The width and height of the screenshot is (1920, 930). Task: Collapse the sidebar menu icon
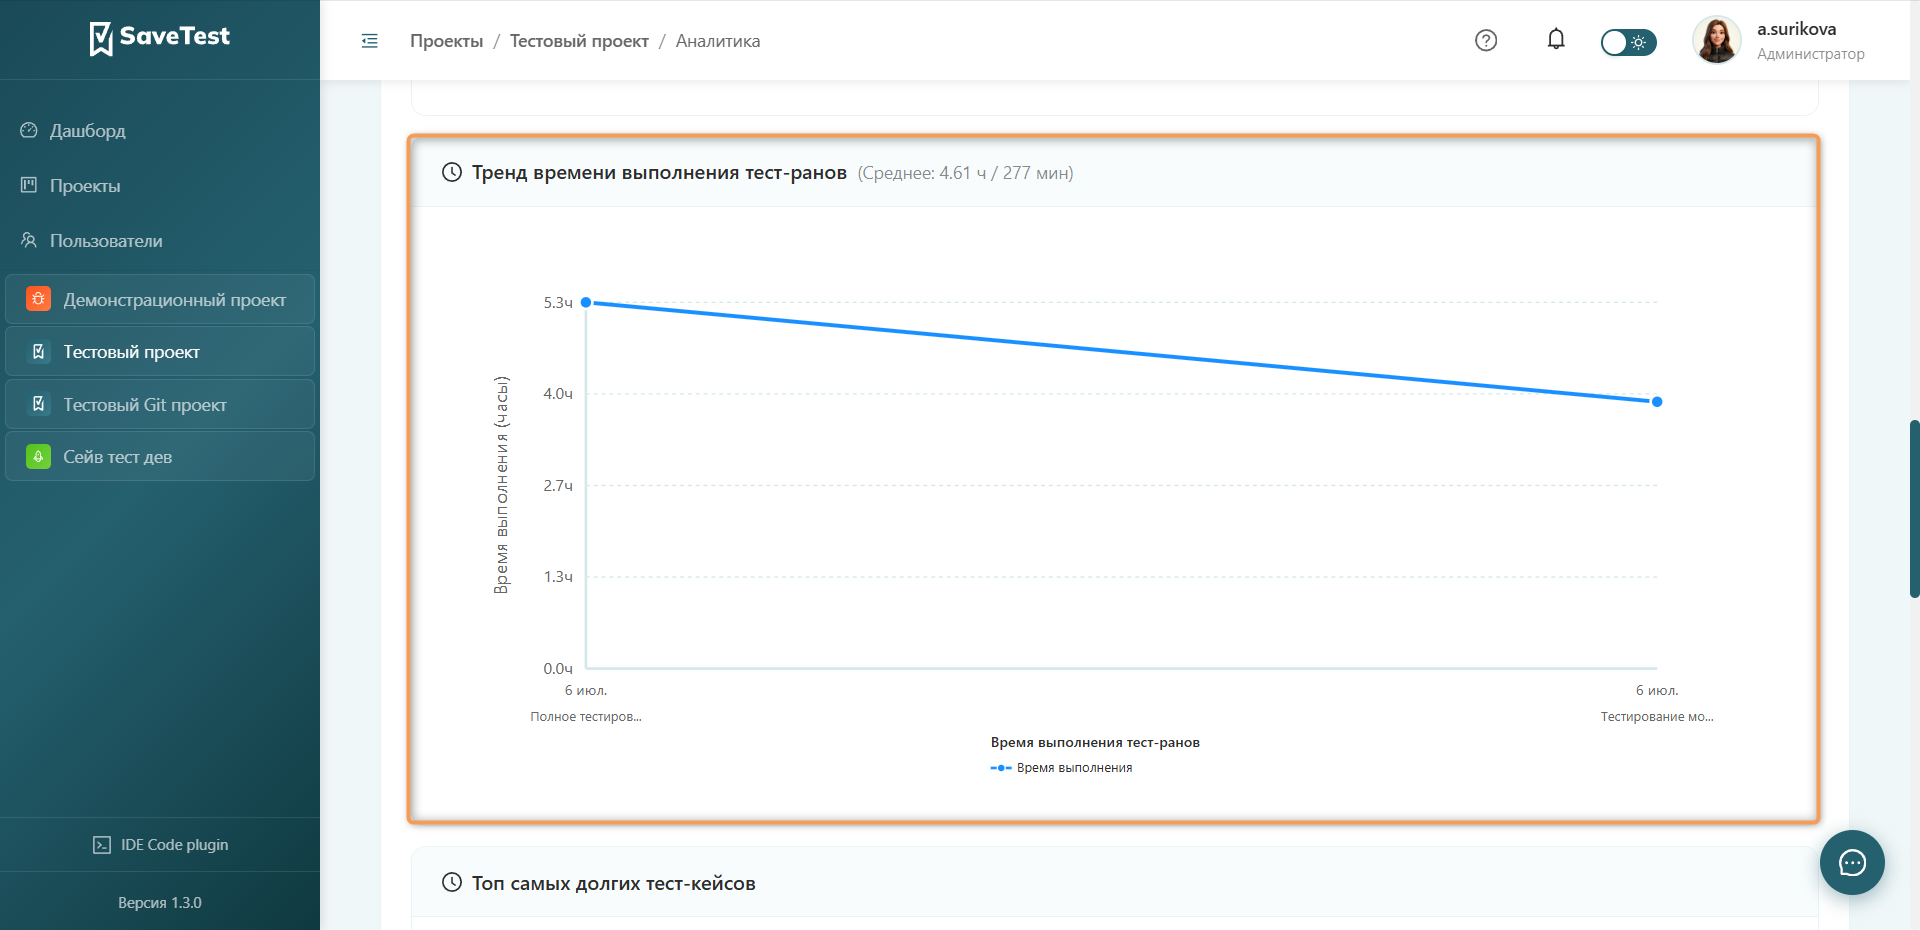[370, 41]
